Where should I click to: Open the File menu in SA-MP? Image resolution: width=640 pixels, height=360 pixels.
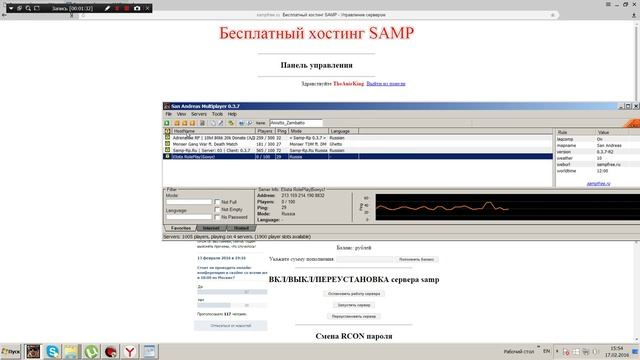pos(169,114)
